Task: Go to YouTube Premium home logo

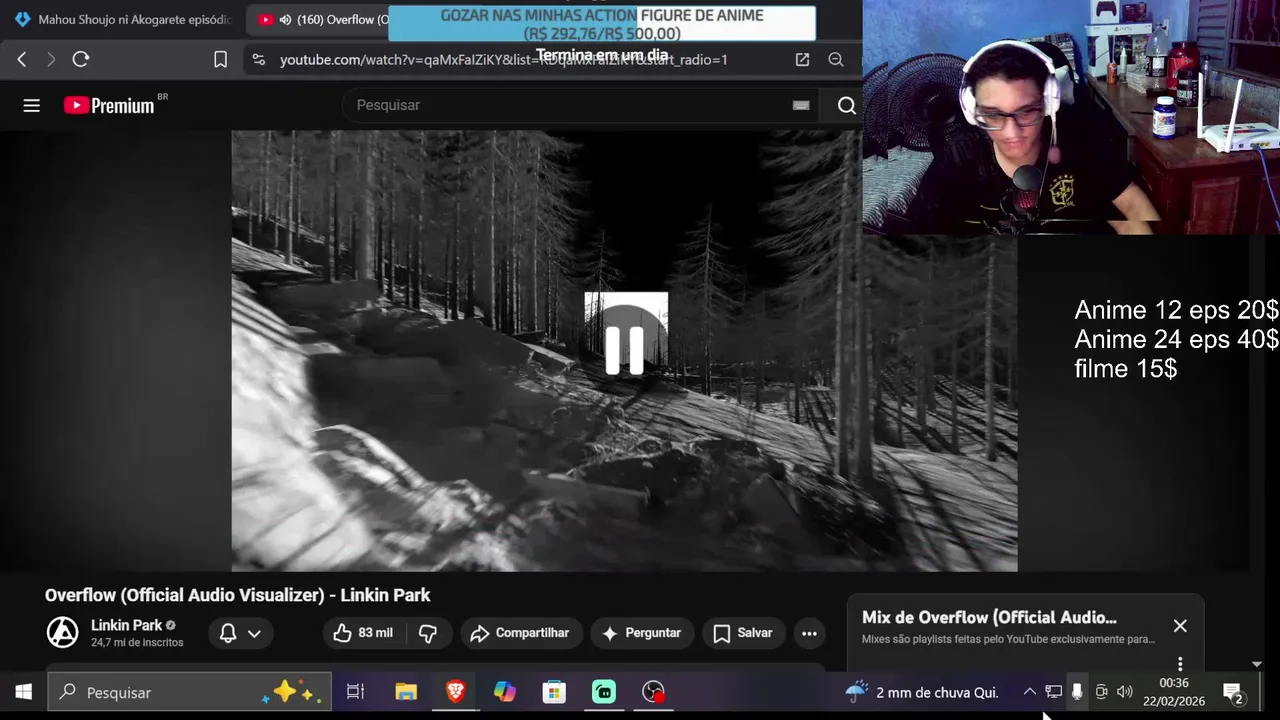Action: 110,105
